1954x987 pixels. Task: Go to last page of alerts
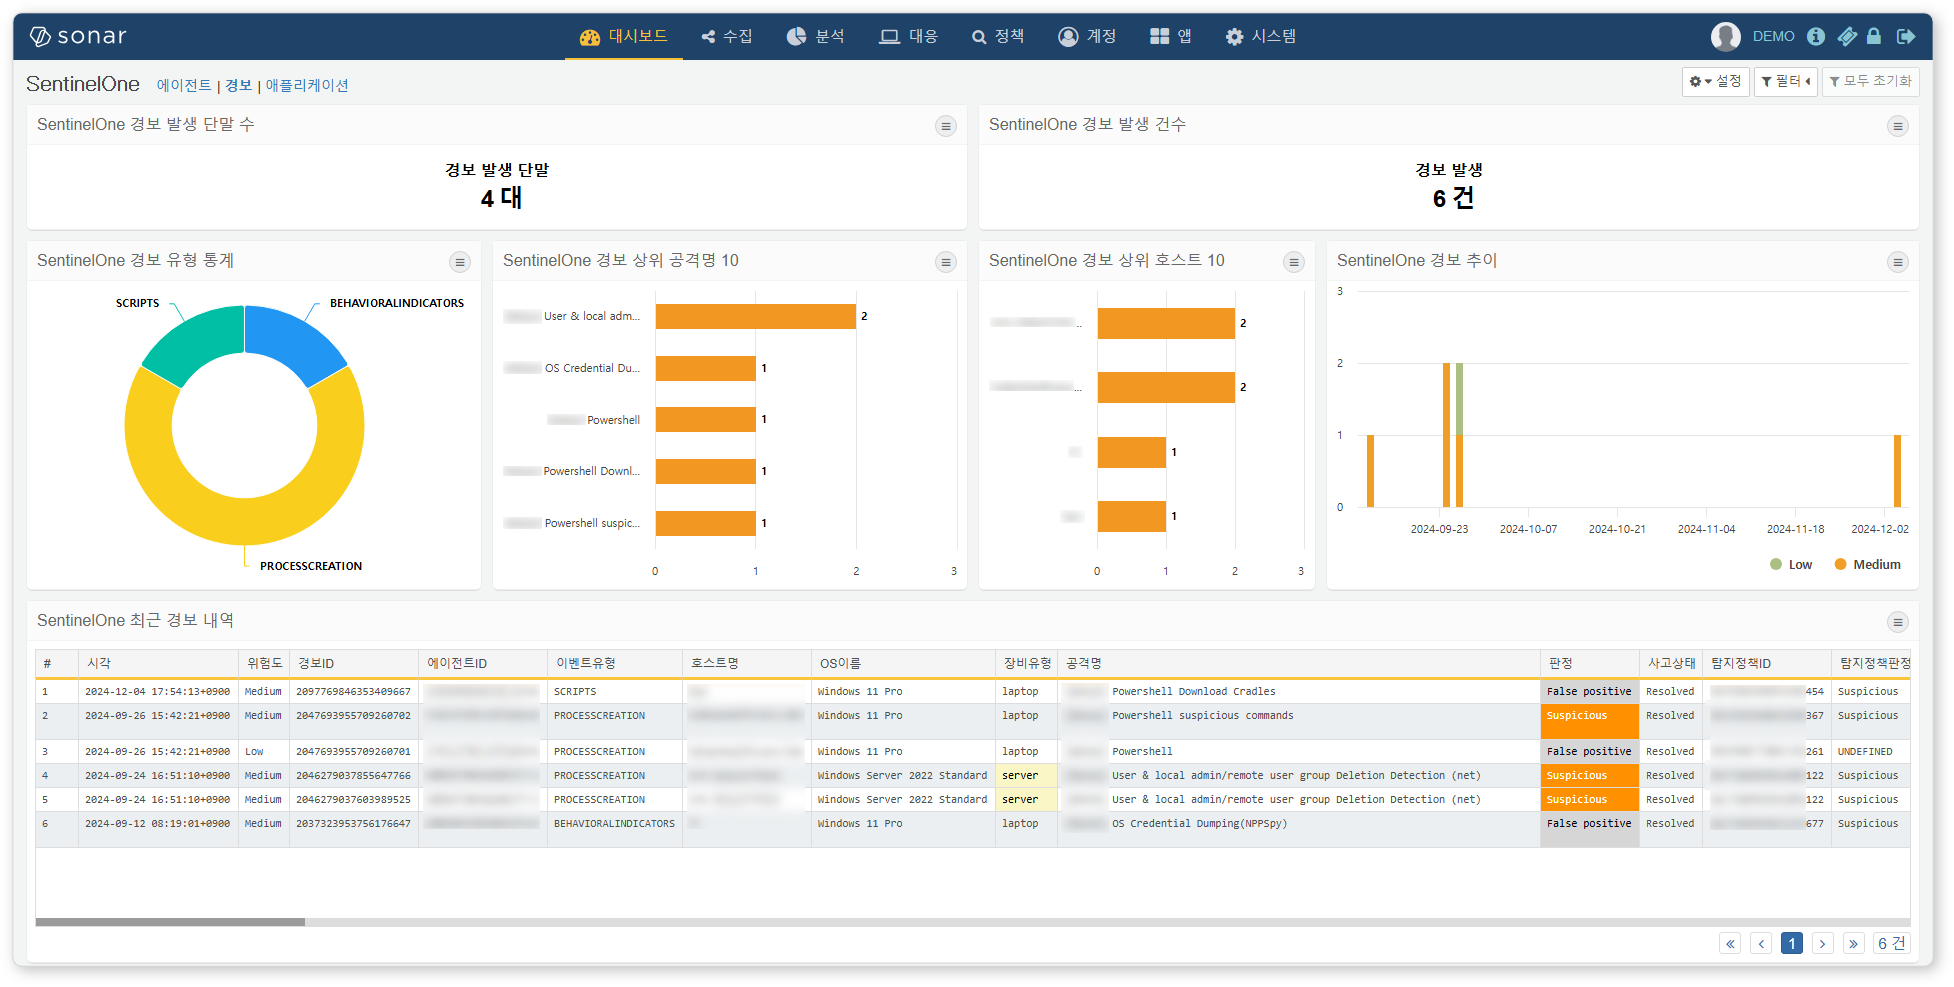pos(1854,943)
